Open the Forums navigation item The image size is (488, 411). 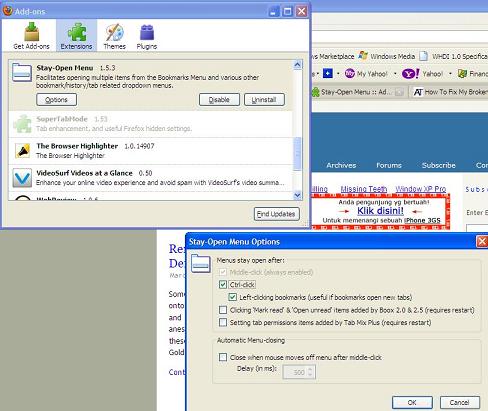tap(389, 165)
